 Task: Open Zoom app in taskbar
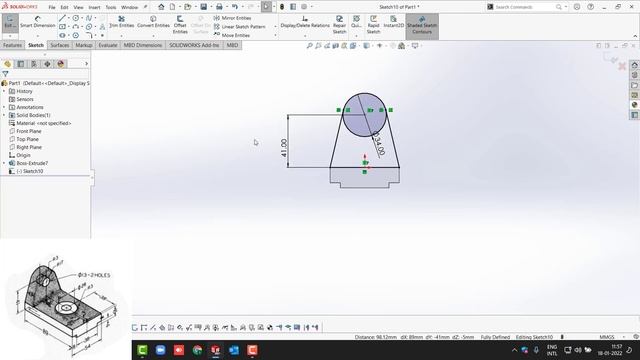160,350
